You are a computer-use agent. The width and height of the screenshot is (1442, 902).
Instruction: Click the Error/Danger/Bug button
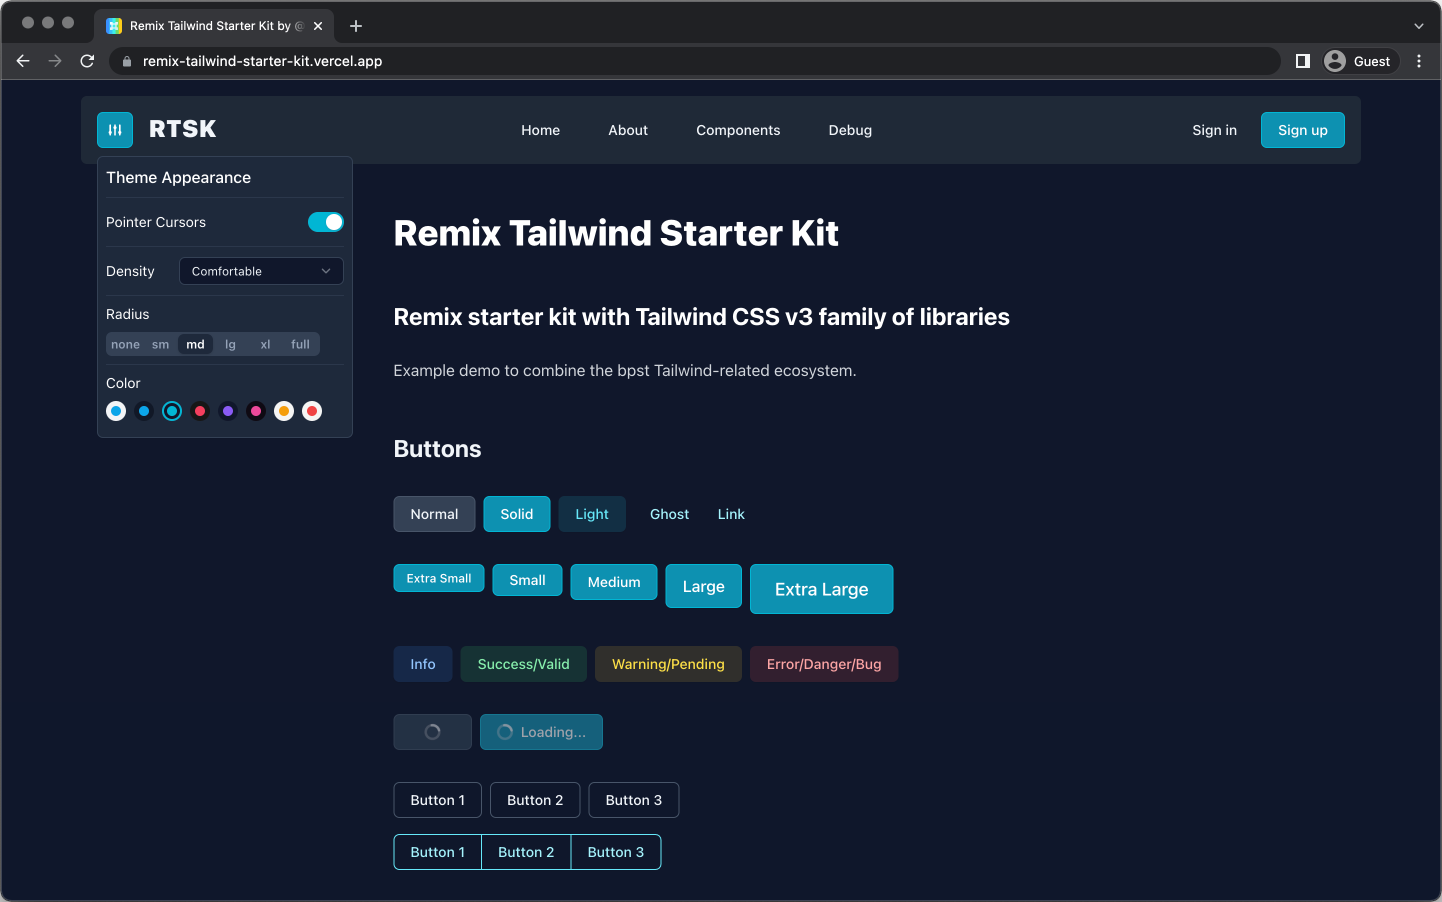[824, 664]
